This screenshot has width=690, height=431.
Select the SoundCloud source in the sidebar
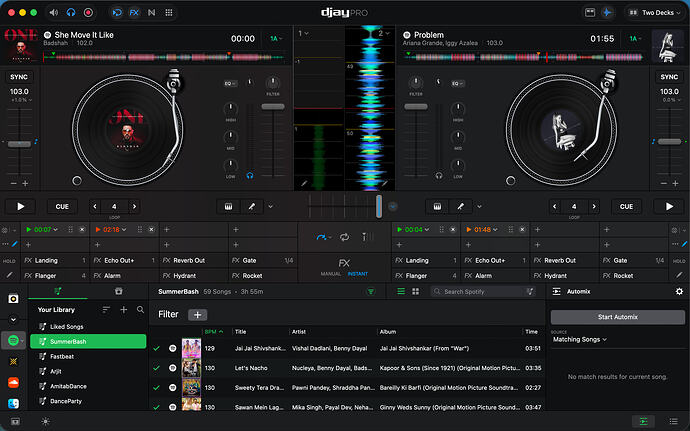point(13,382)
